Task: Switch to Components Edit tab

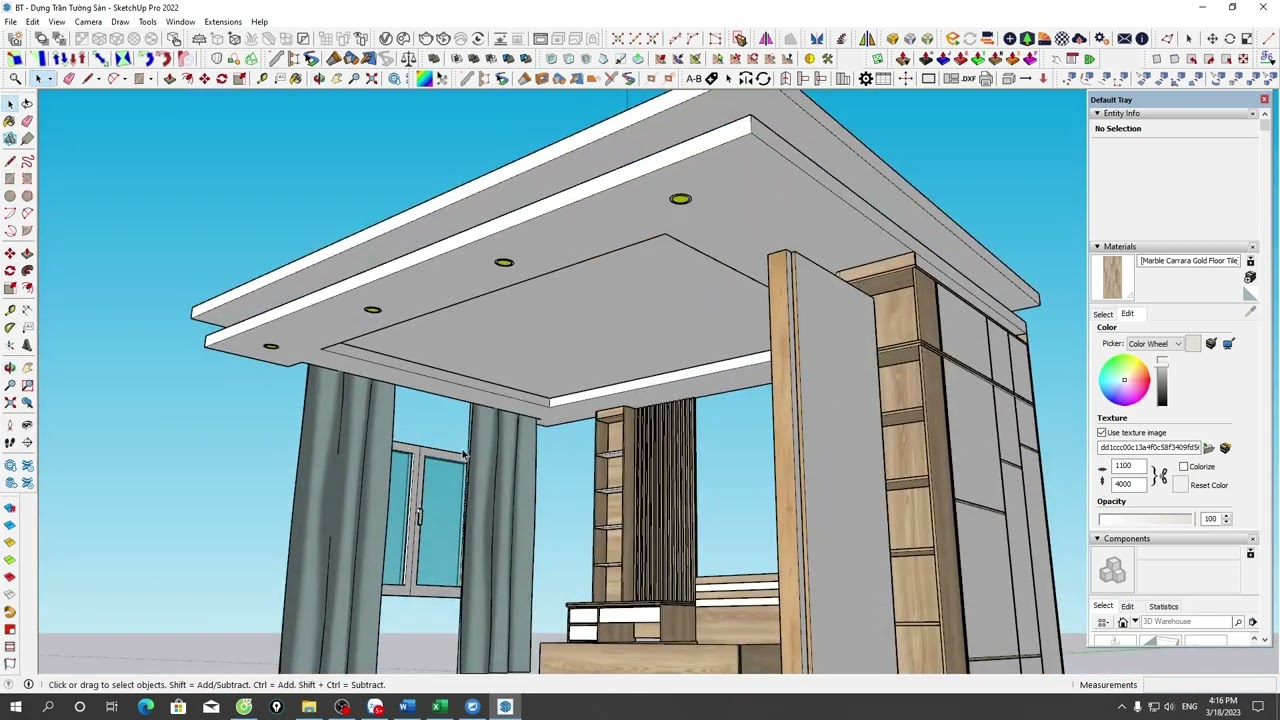Action: coord(1127,607)
